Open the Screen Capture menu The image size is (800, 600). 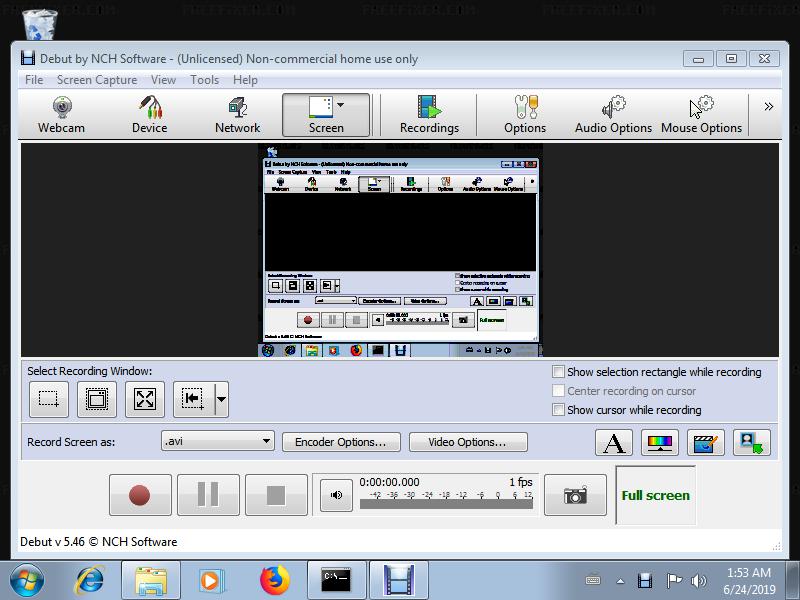pyautogui.click(x=96, y=80)
